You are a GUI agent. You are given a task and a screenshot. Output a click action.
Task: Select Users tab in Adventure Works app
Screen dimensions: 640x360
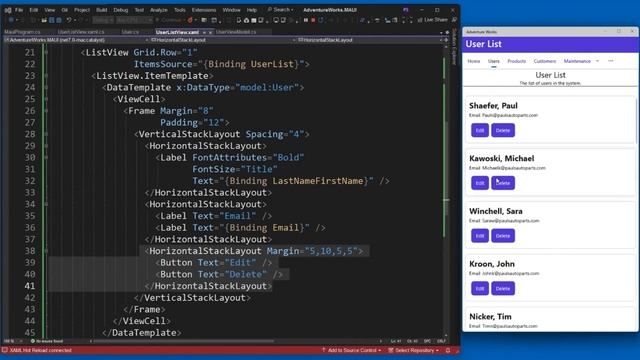click(493, 61)
